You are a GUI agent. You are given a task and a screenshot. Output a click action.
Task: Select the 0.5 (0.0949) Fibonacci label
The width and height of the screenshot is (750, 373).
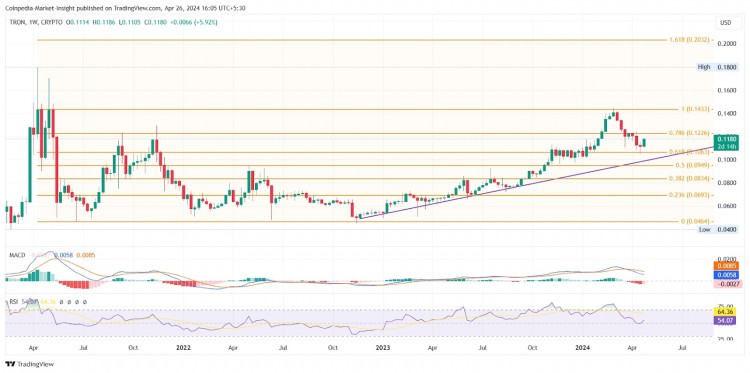(x=692, y=165)
